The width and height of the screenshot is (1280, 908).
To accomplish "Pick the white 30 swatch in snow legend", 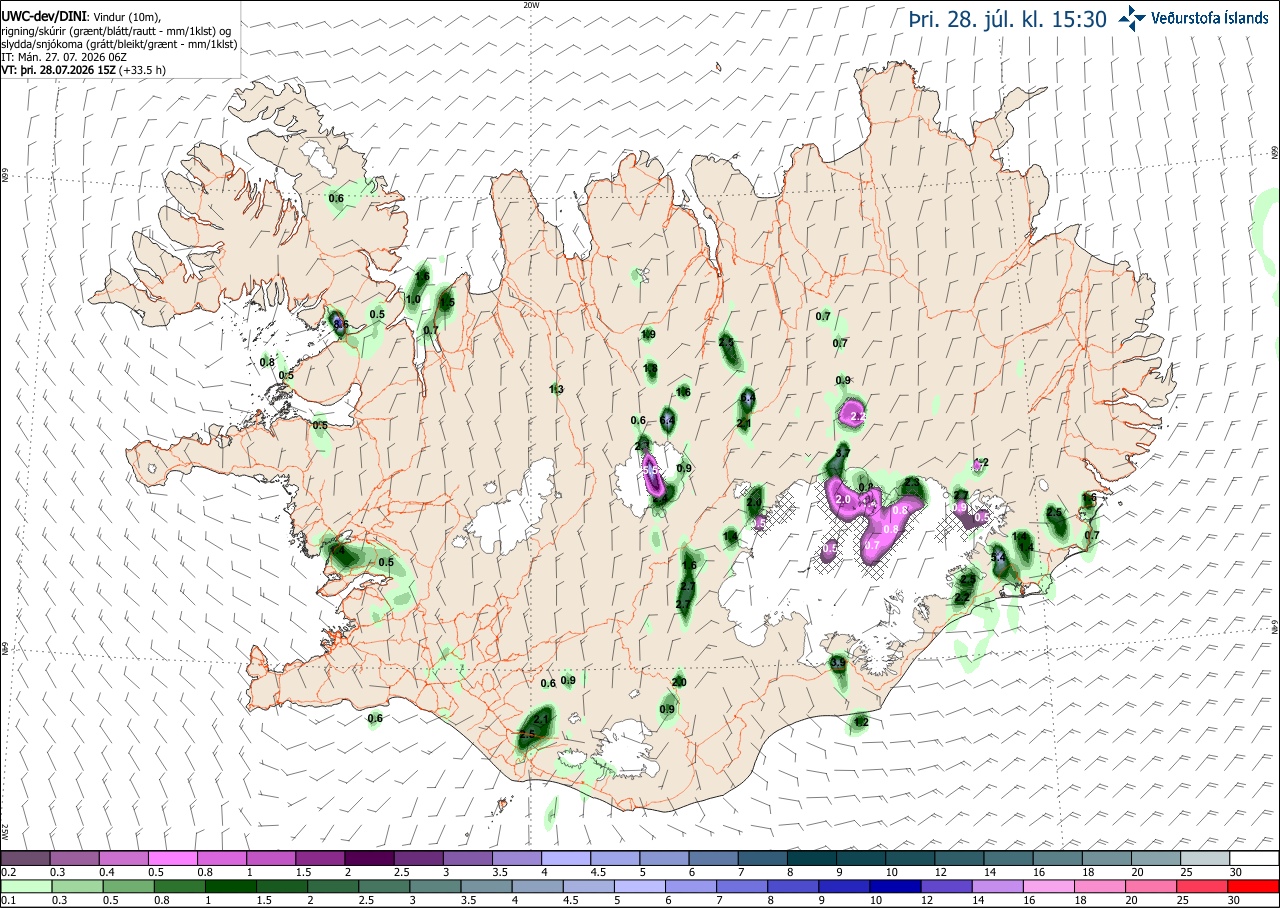I will (1254, 858).
